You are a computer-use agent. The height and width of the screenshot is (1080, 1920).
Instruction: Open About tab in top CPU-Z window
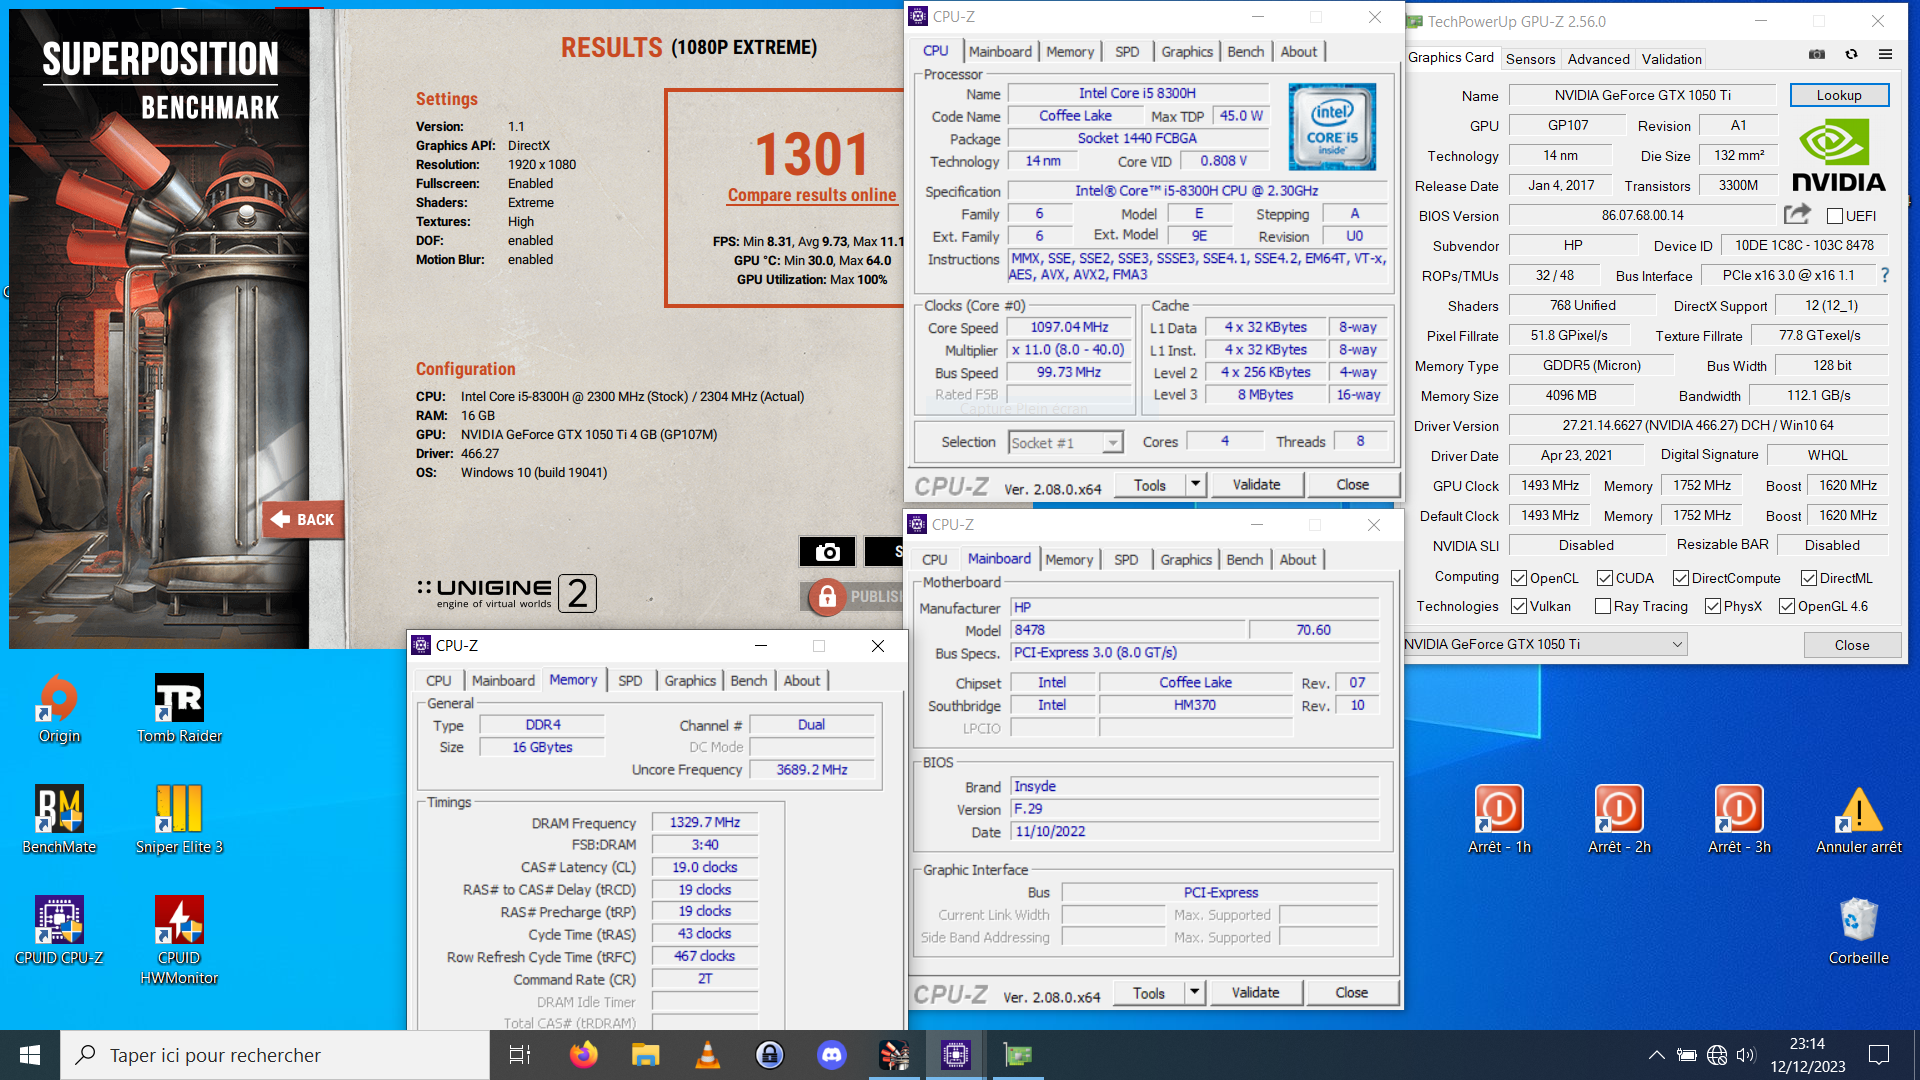pos(1299,51)
